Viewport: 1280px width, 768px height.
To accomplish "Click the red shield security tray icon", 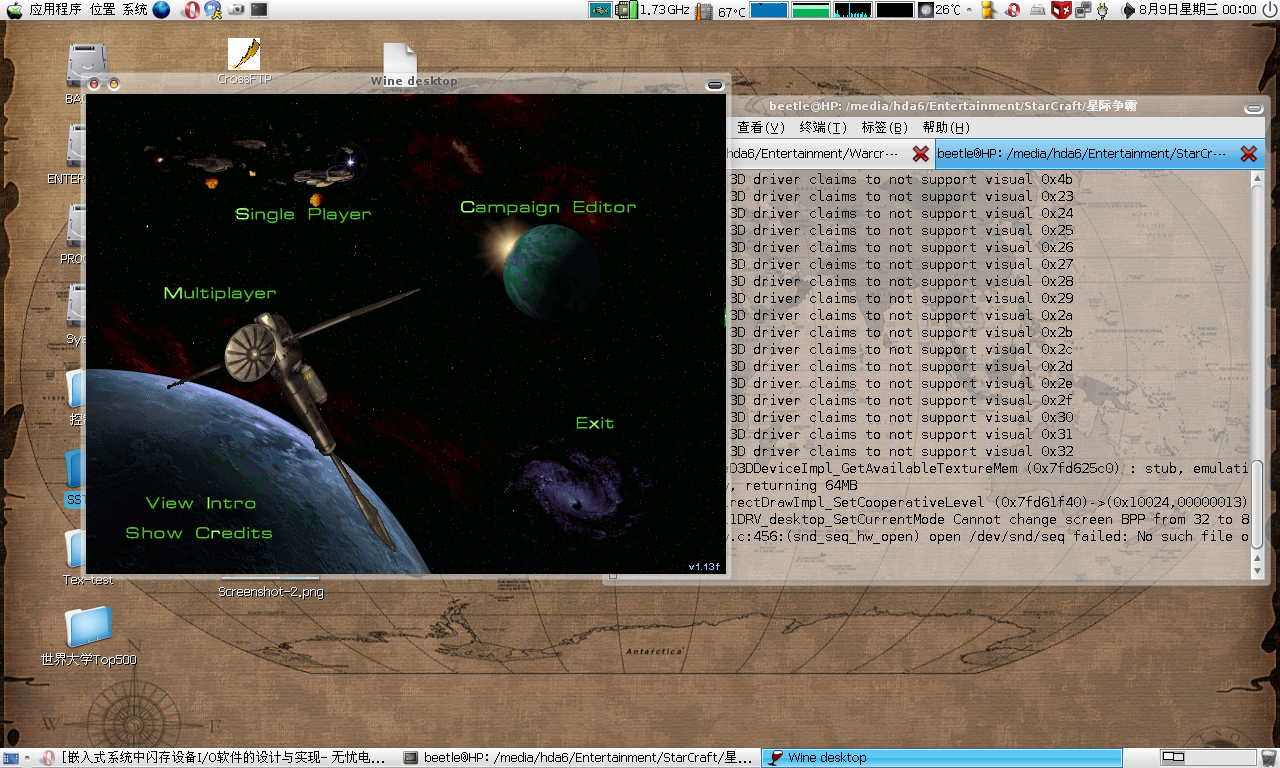I will 1060,10.
